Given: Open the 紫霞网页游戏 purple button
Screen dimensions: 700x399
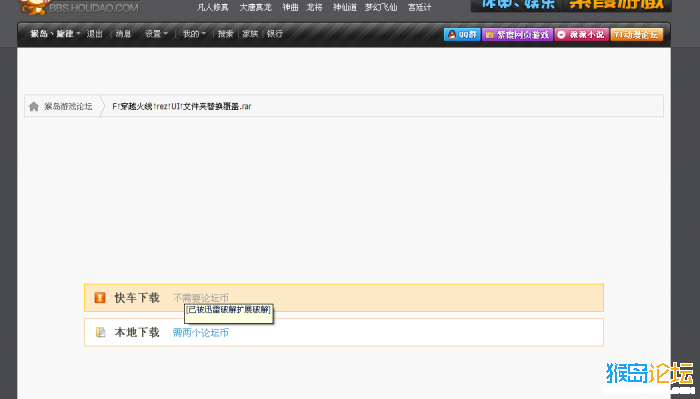Looking at the screenshot, I should (517, 34).
